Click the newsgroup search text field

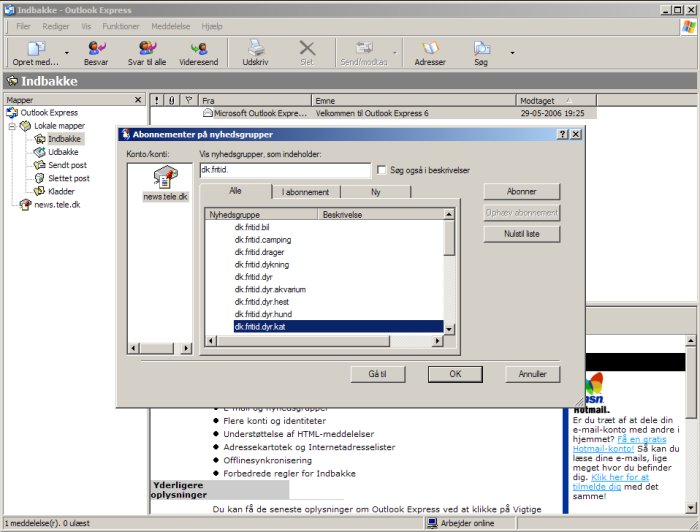coord(284,171)
